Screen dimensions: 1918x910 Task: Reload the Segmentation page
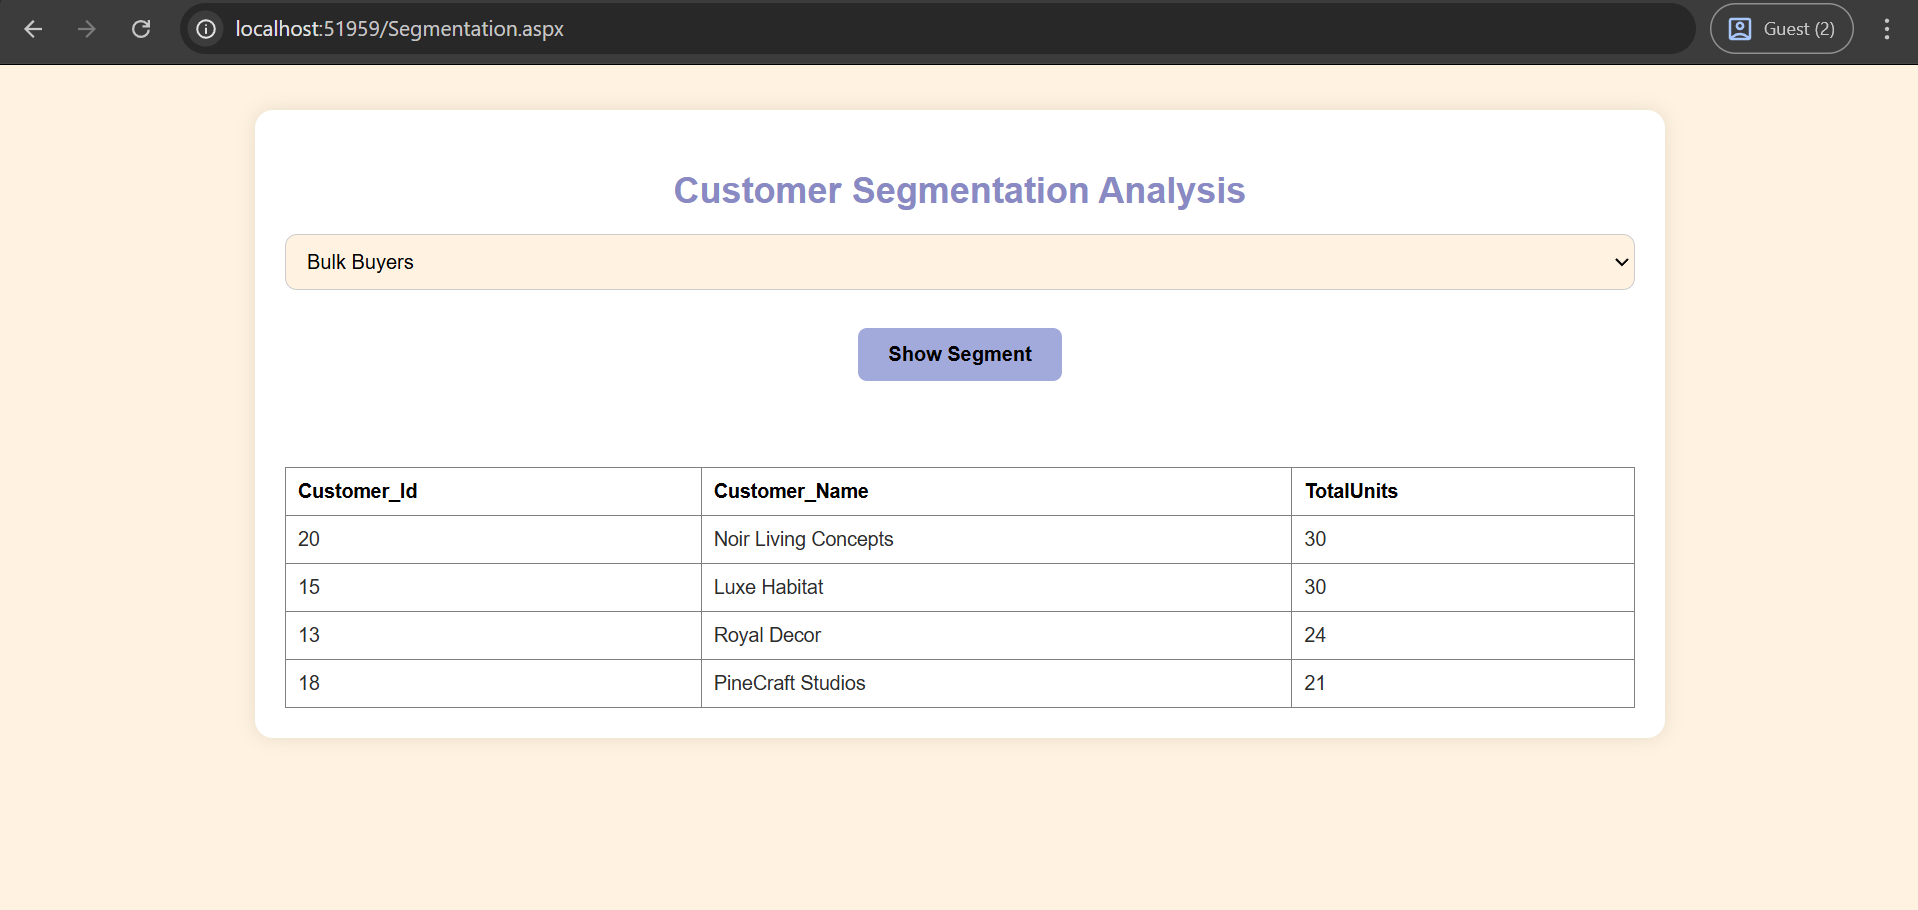(141, 29)
